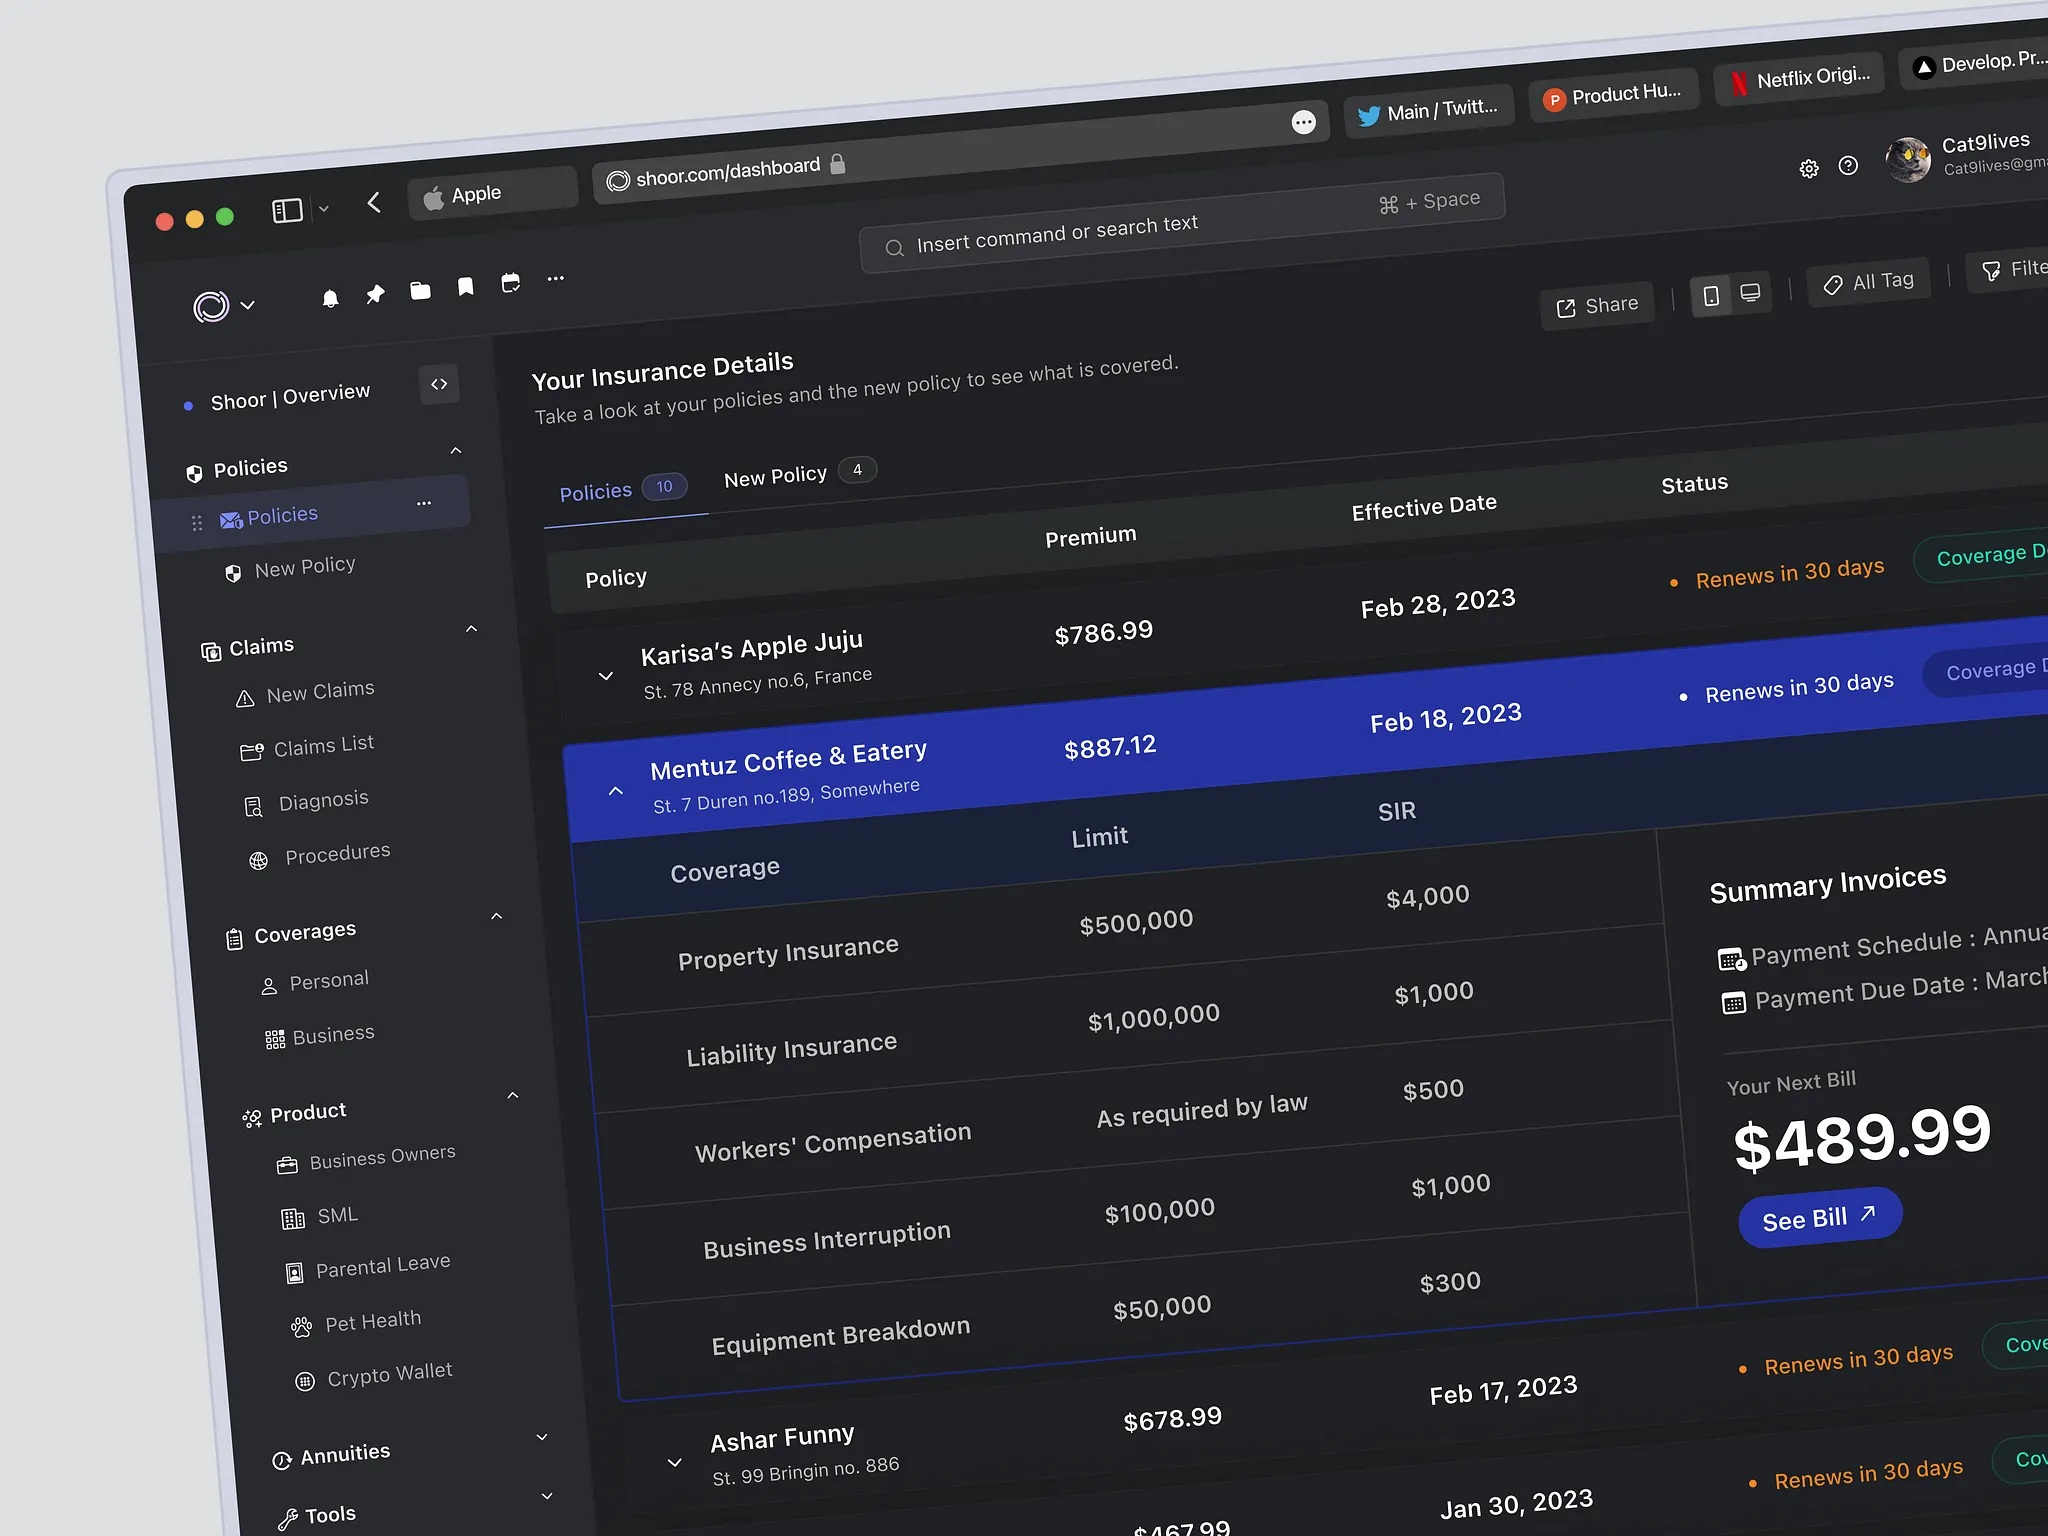Toggle the browser sidebar panel icon
The height and width of the screenshot is (1536, 2048).
tap(287, 211)
